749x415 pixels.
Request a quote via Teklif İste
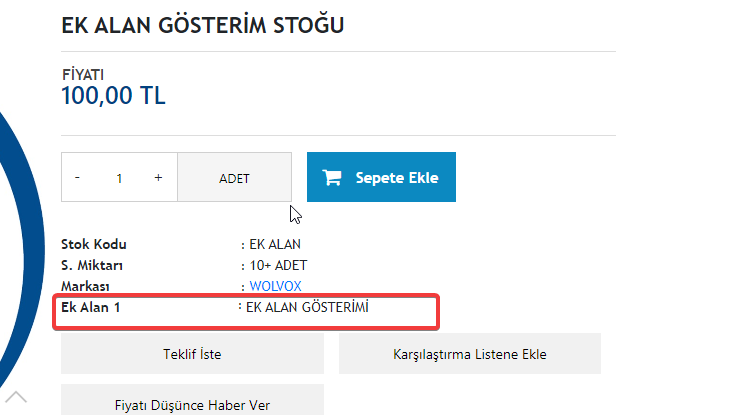coord(192,354)
